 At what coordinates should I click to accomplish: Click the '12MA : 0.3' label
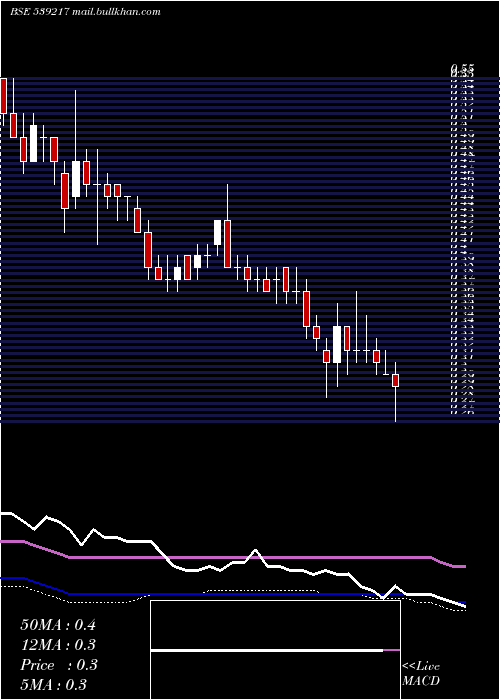coord(58,645)
